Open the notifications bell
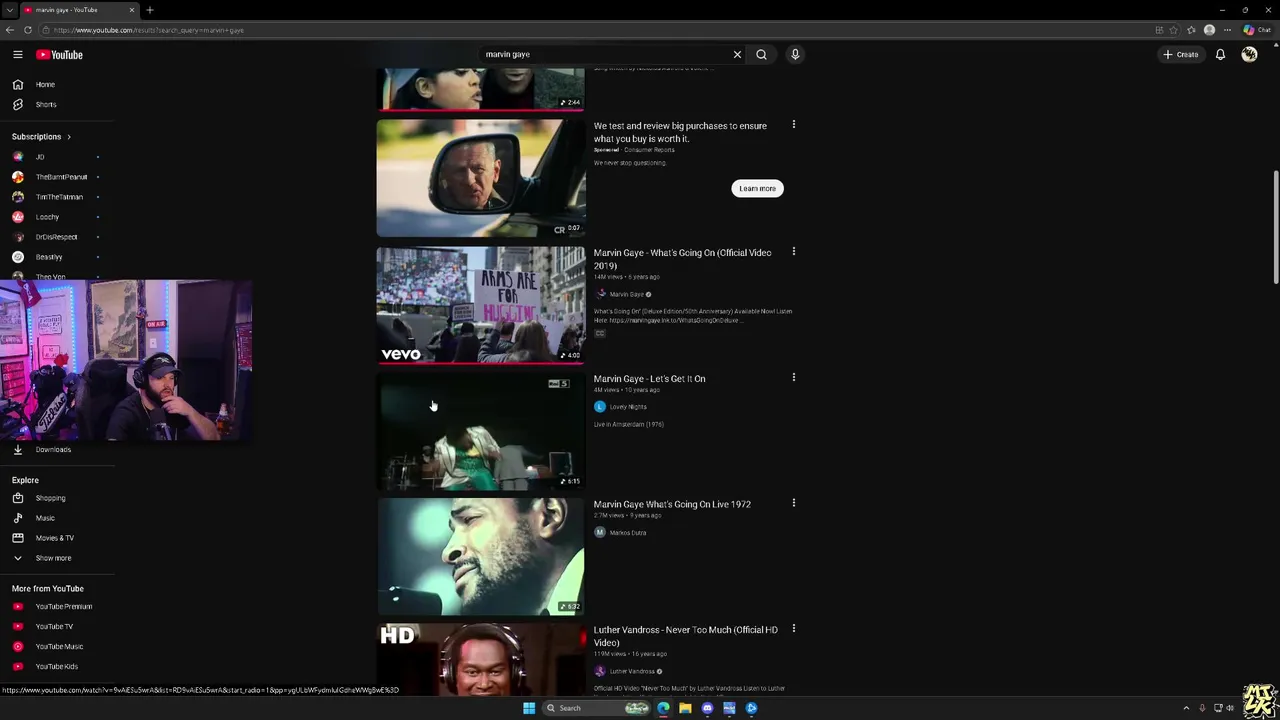1280x720 pixels. pos(1220,54)
